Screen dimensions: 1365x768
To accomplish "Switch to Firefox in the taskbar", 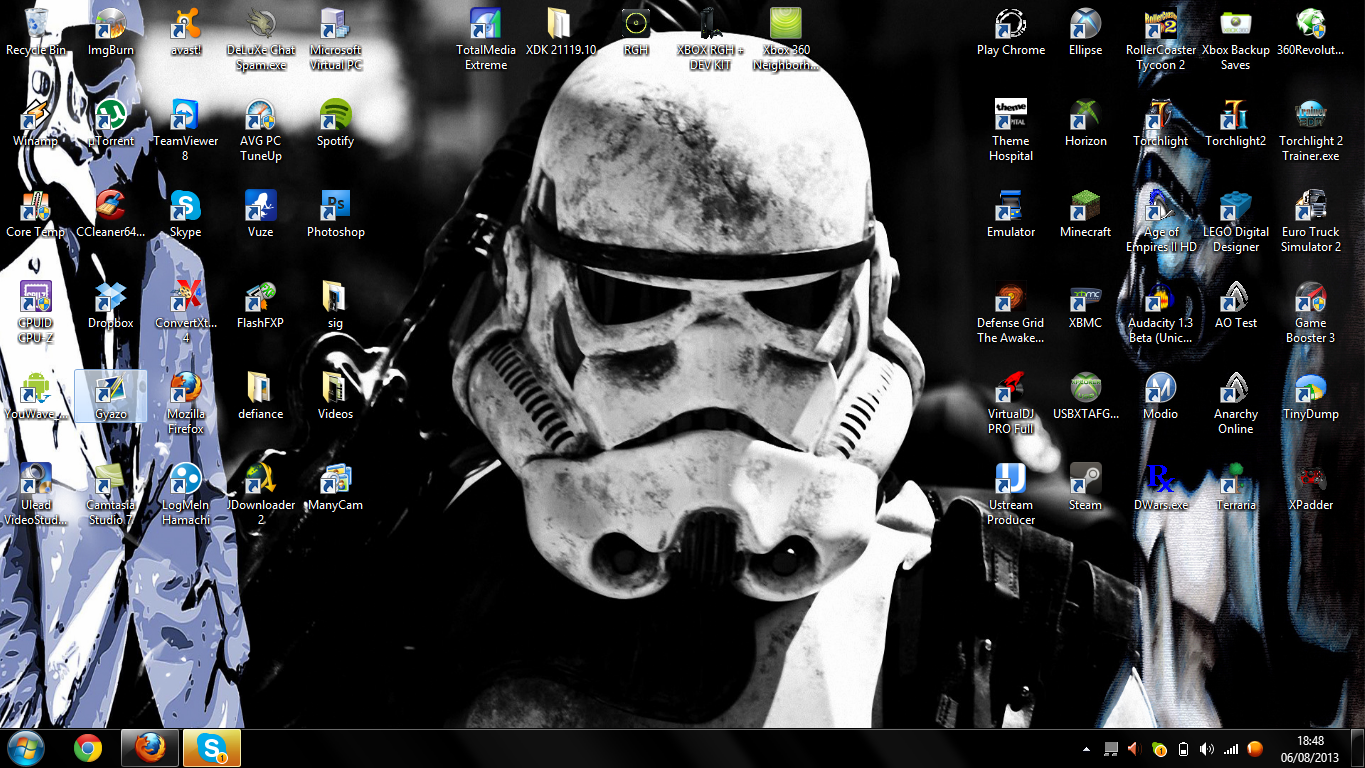I will (x=150, y=748).
